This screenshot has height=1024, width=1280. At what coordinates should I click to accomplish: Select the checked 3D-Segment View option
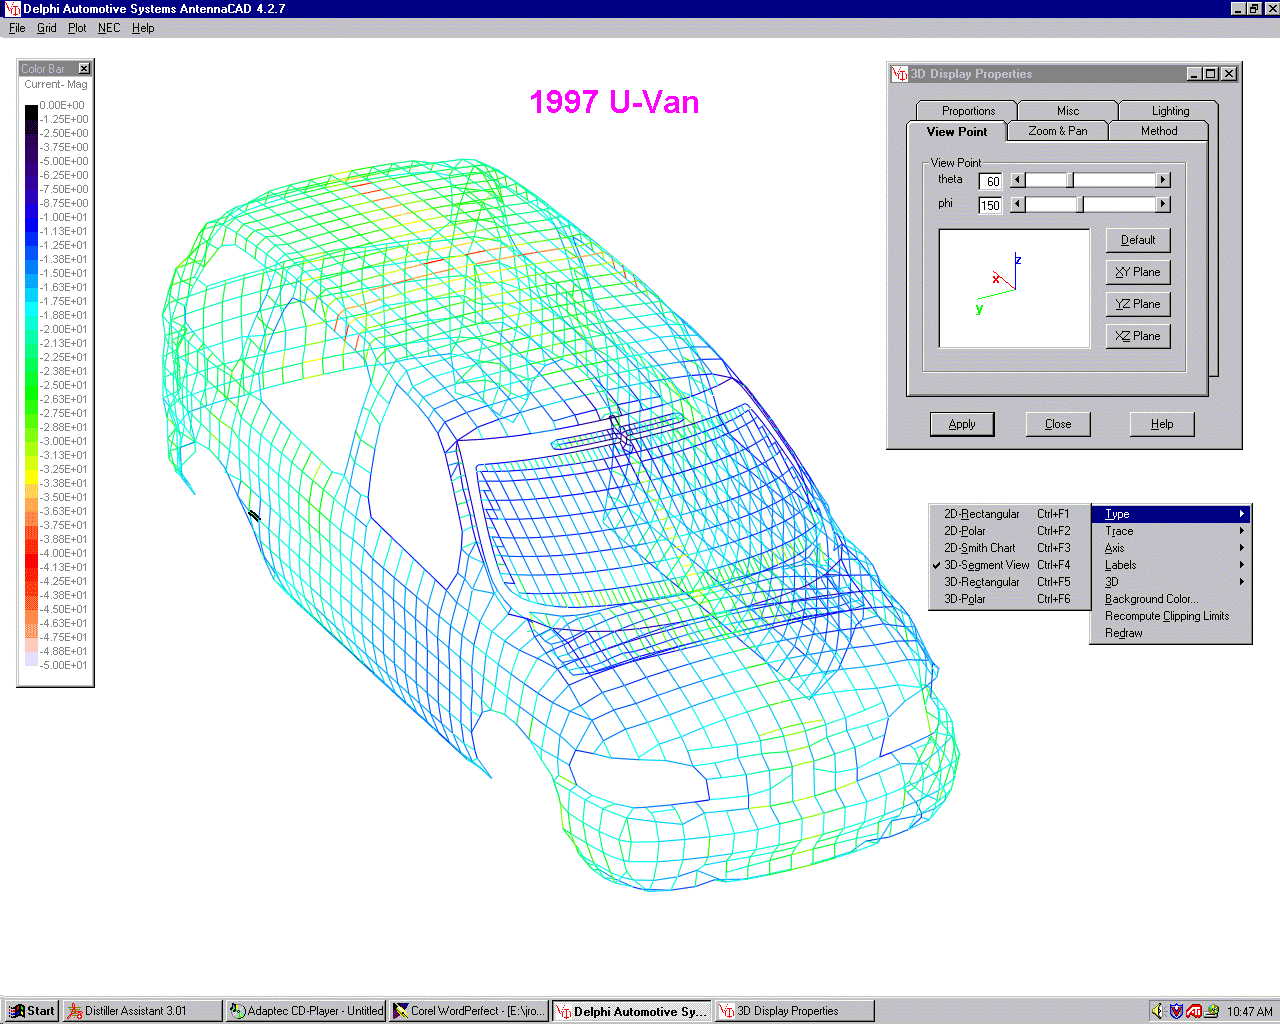(x=986, y=565)
